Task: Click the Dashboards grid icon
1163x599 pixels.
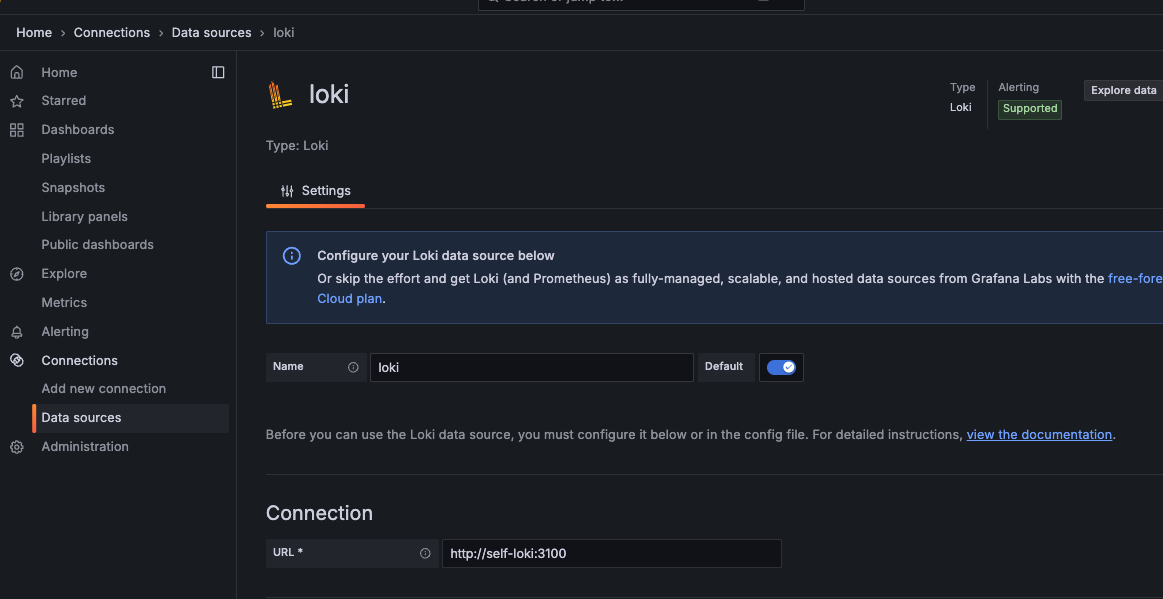Action: tap(16, 130)
